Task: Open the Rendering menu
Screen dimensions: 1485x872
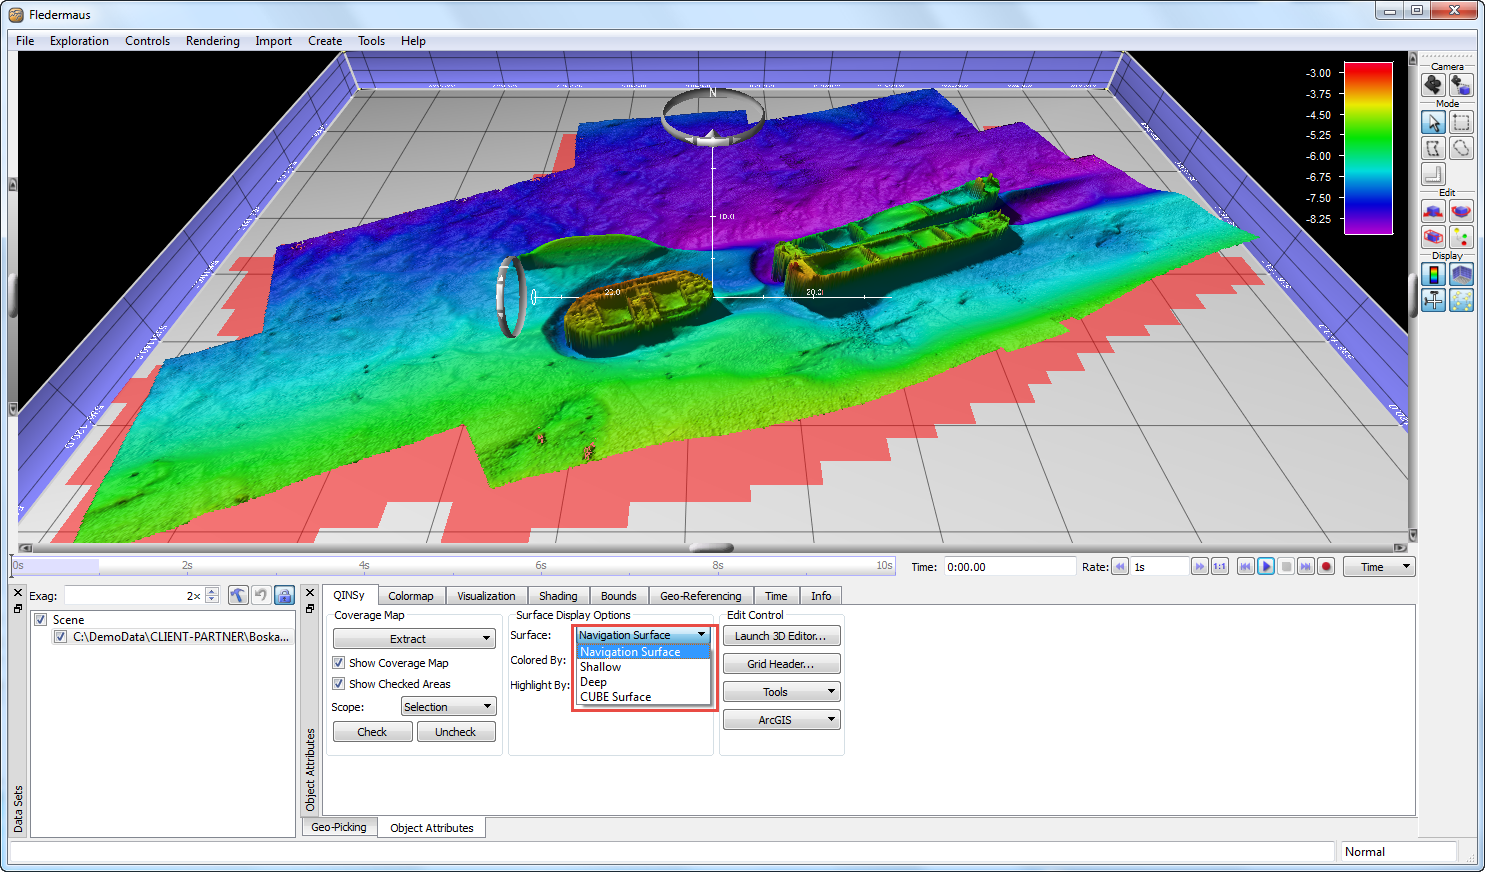Action: tap(212, 41)
